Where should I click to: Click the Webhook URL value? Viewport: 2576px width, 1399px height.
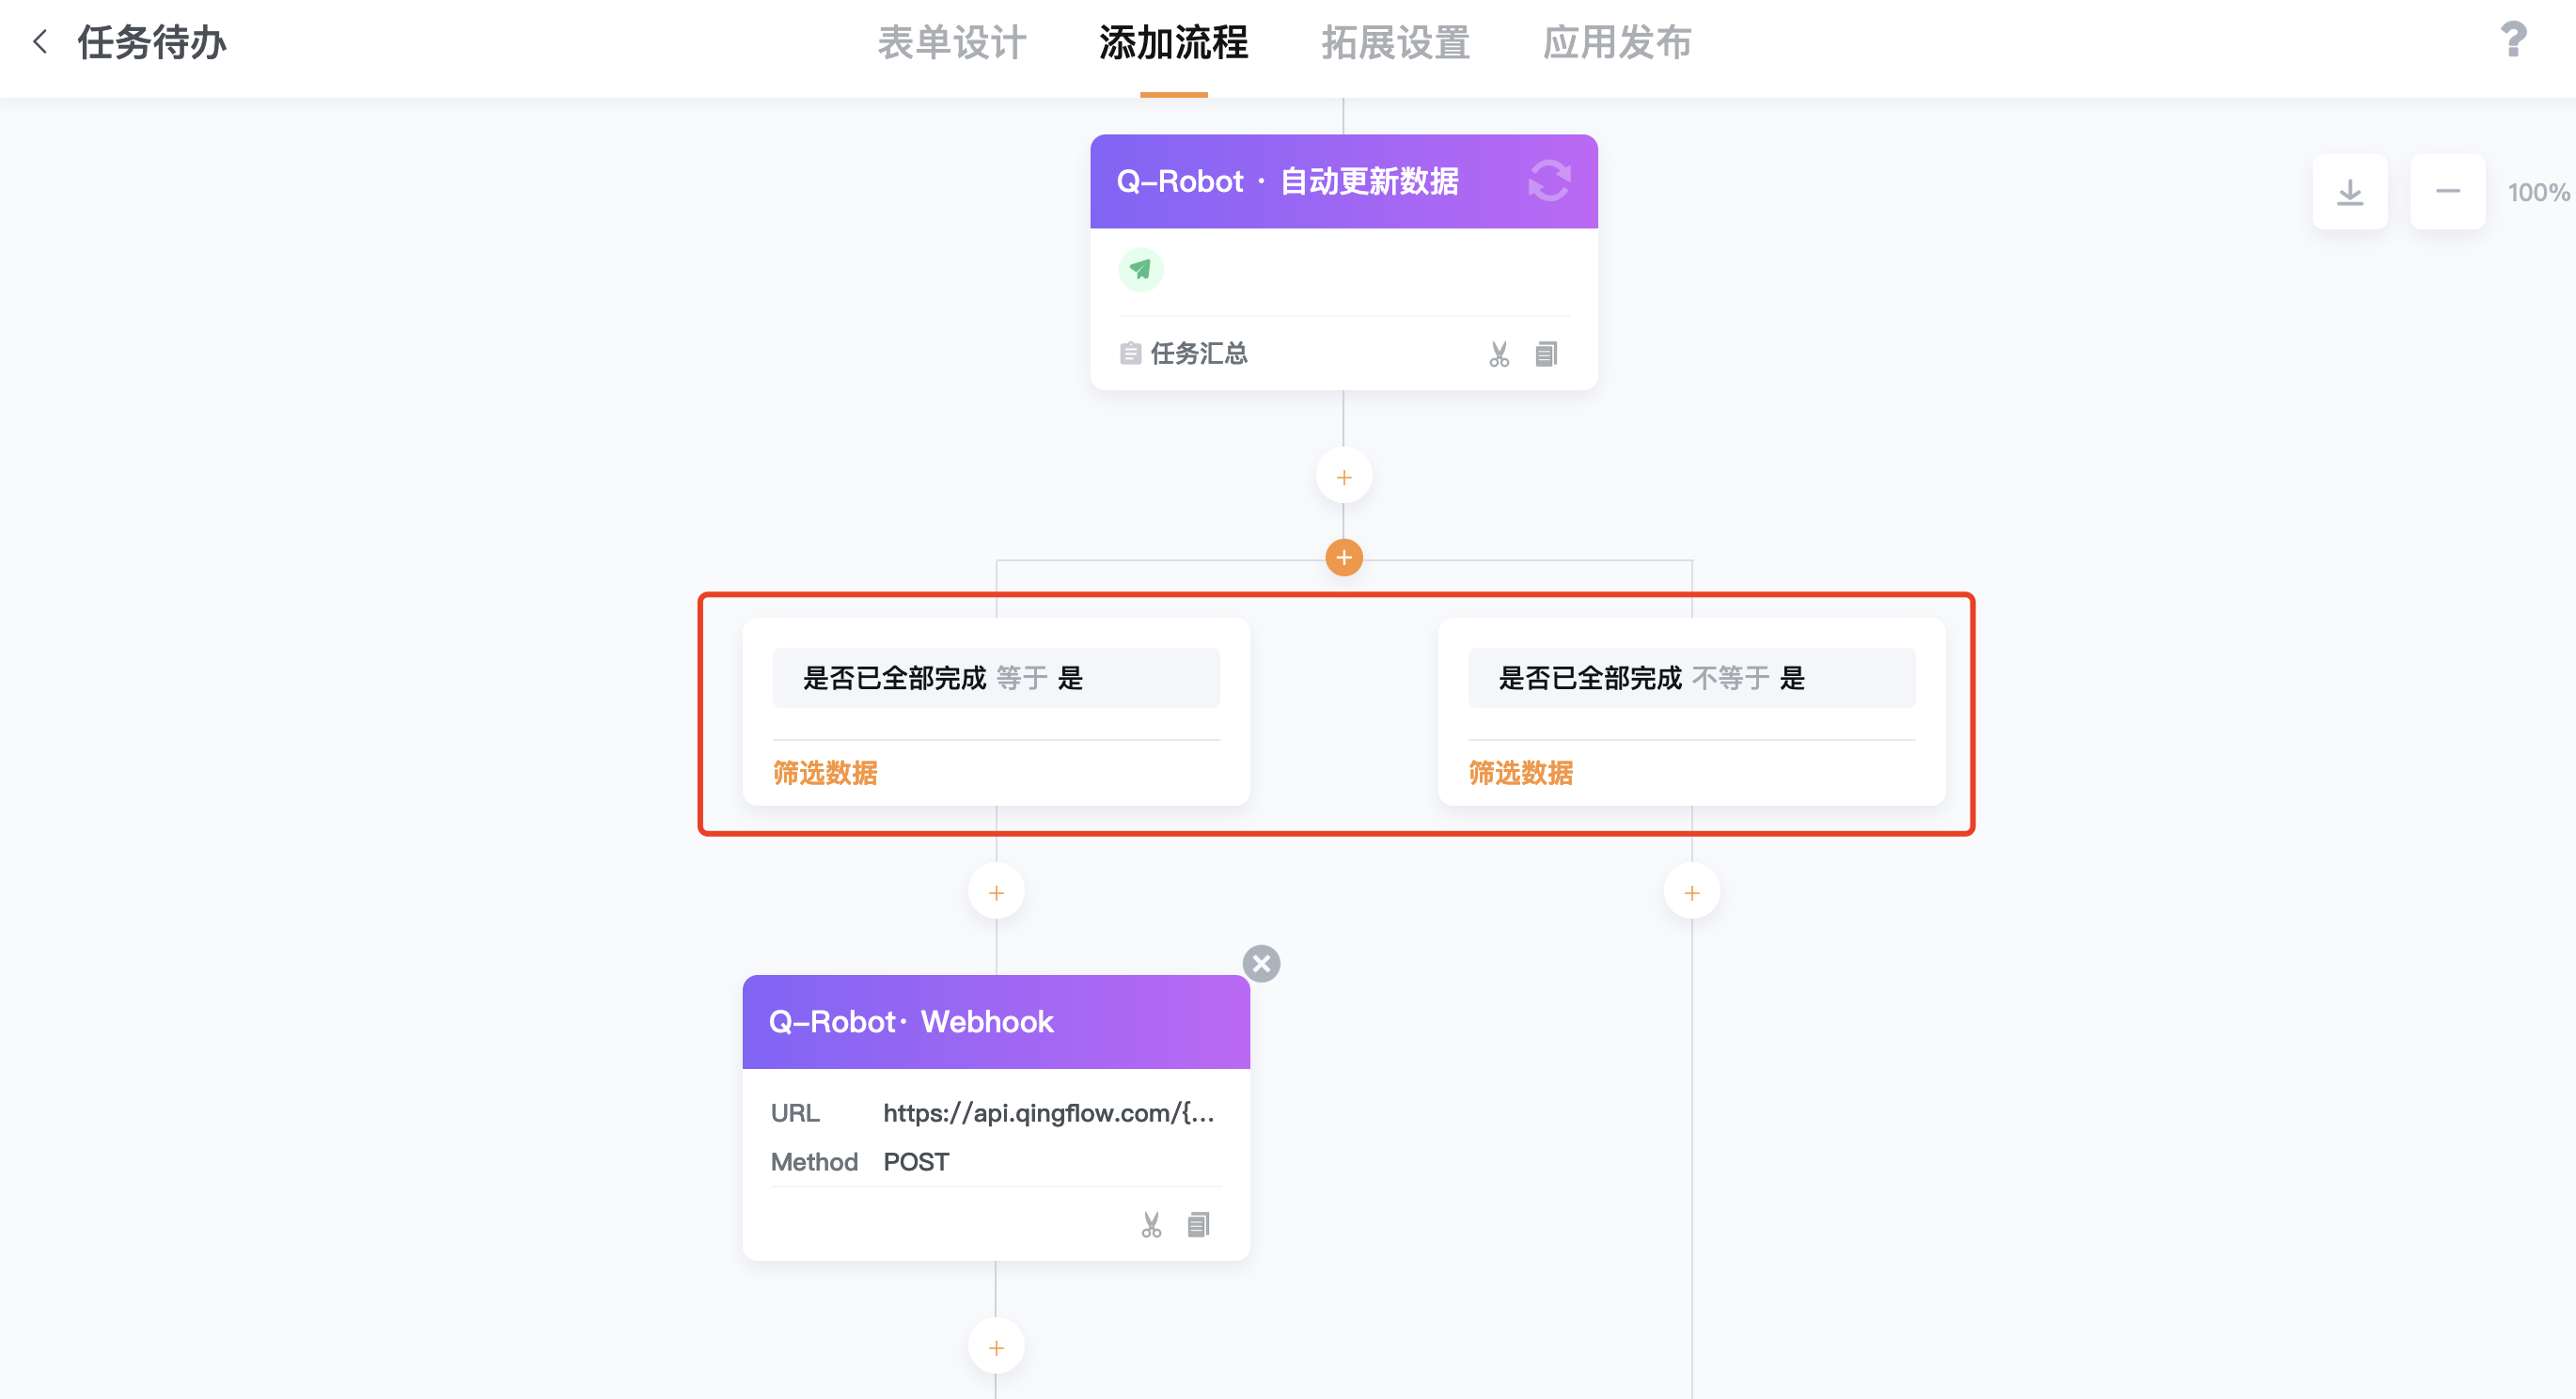[x=1048, y=1113]
